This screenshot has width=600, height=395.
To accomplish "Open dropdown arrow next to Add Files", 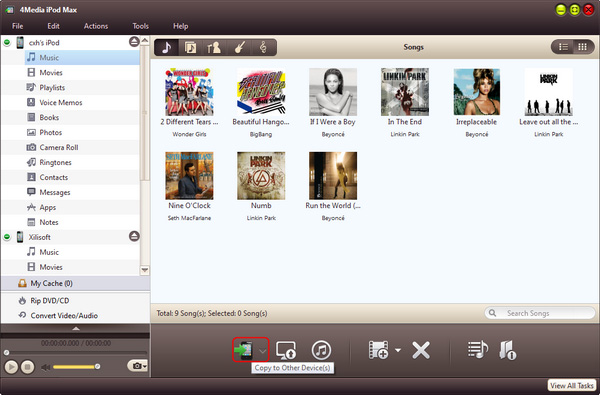I will tap(398, 350).
